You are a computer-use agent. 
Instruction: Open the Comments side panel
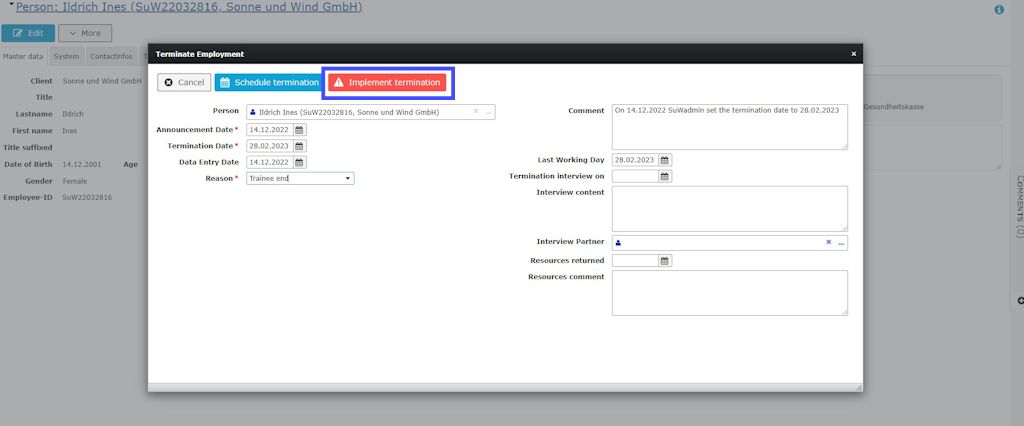[x=1019, y=206]
